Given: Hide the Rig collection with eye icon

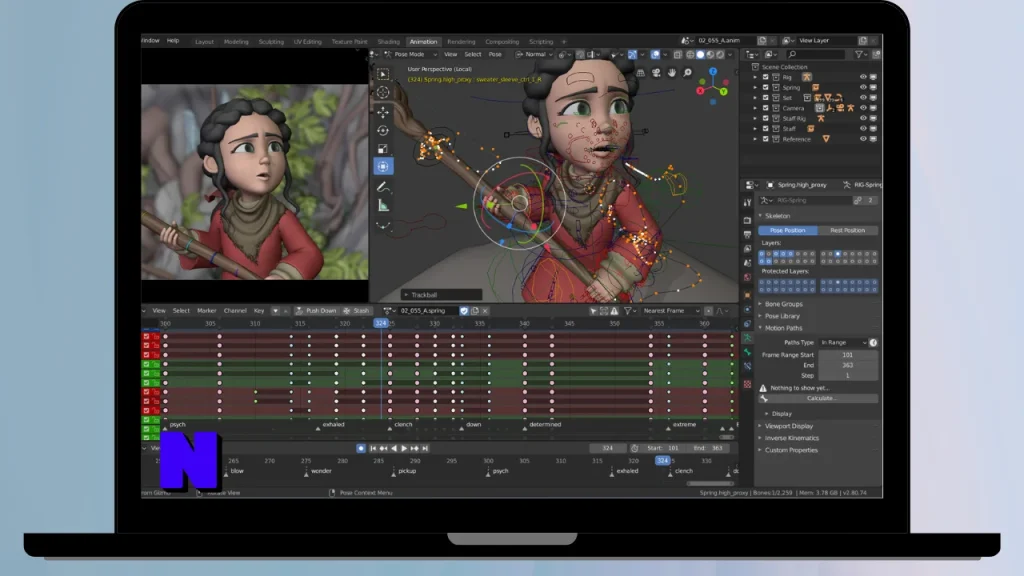Looking at the screenshot, I should pos(863,77).
